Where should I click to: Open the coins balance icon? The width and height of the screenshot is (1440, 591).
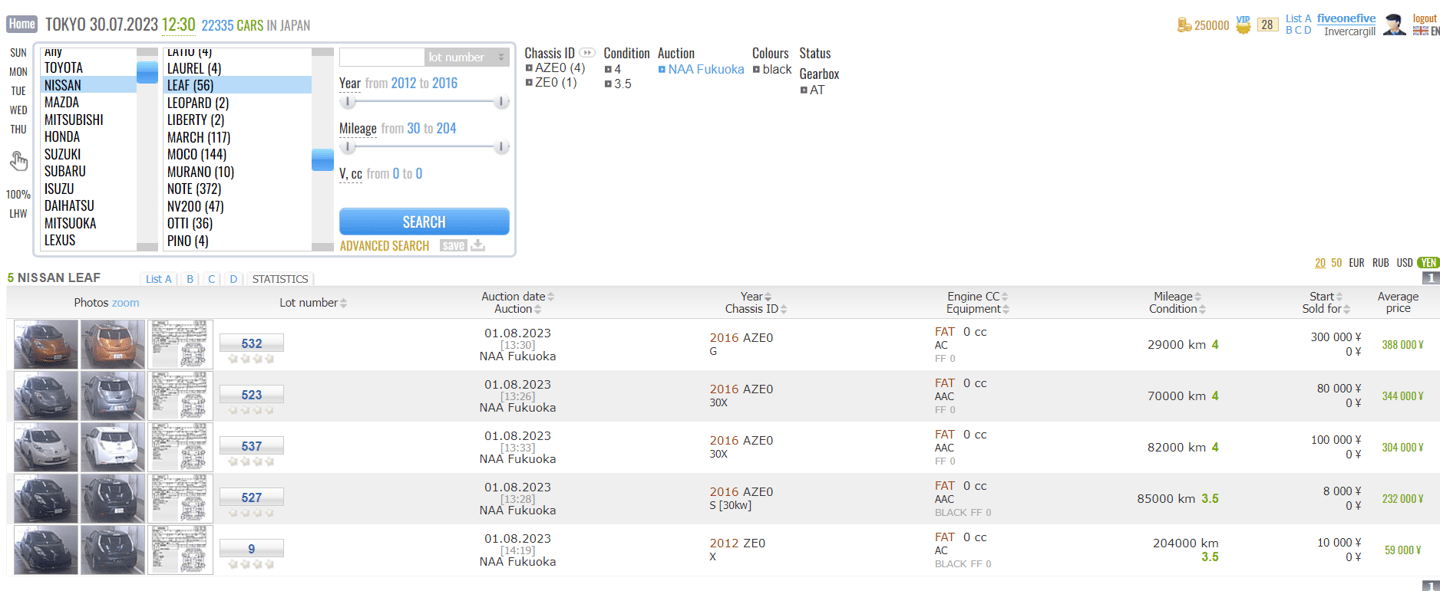pos(1184,25)
